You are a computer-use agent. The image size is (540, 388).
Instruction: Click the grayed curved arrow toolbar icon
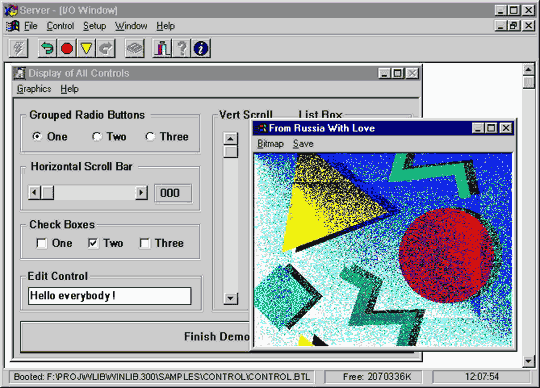coord(106,48)
